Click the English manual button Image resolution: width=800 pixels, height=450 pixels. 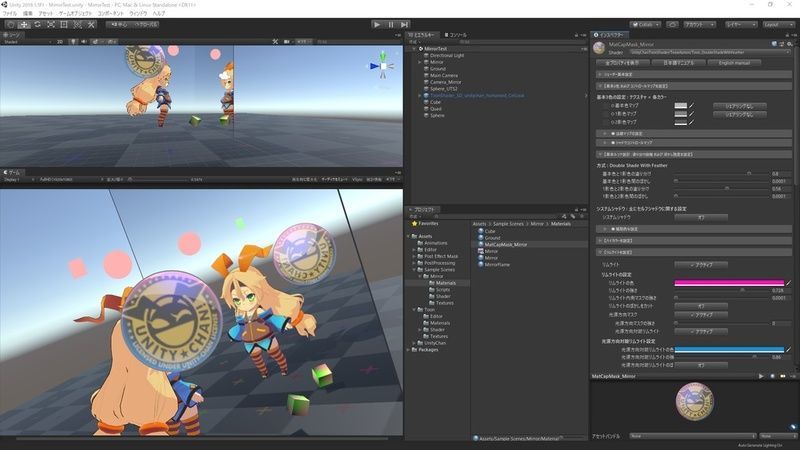[x=733, y=63]
